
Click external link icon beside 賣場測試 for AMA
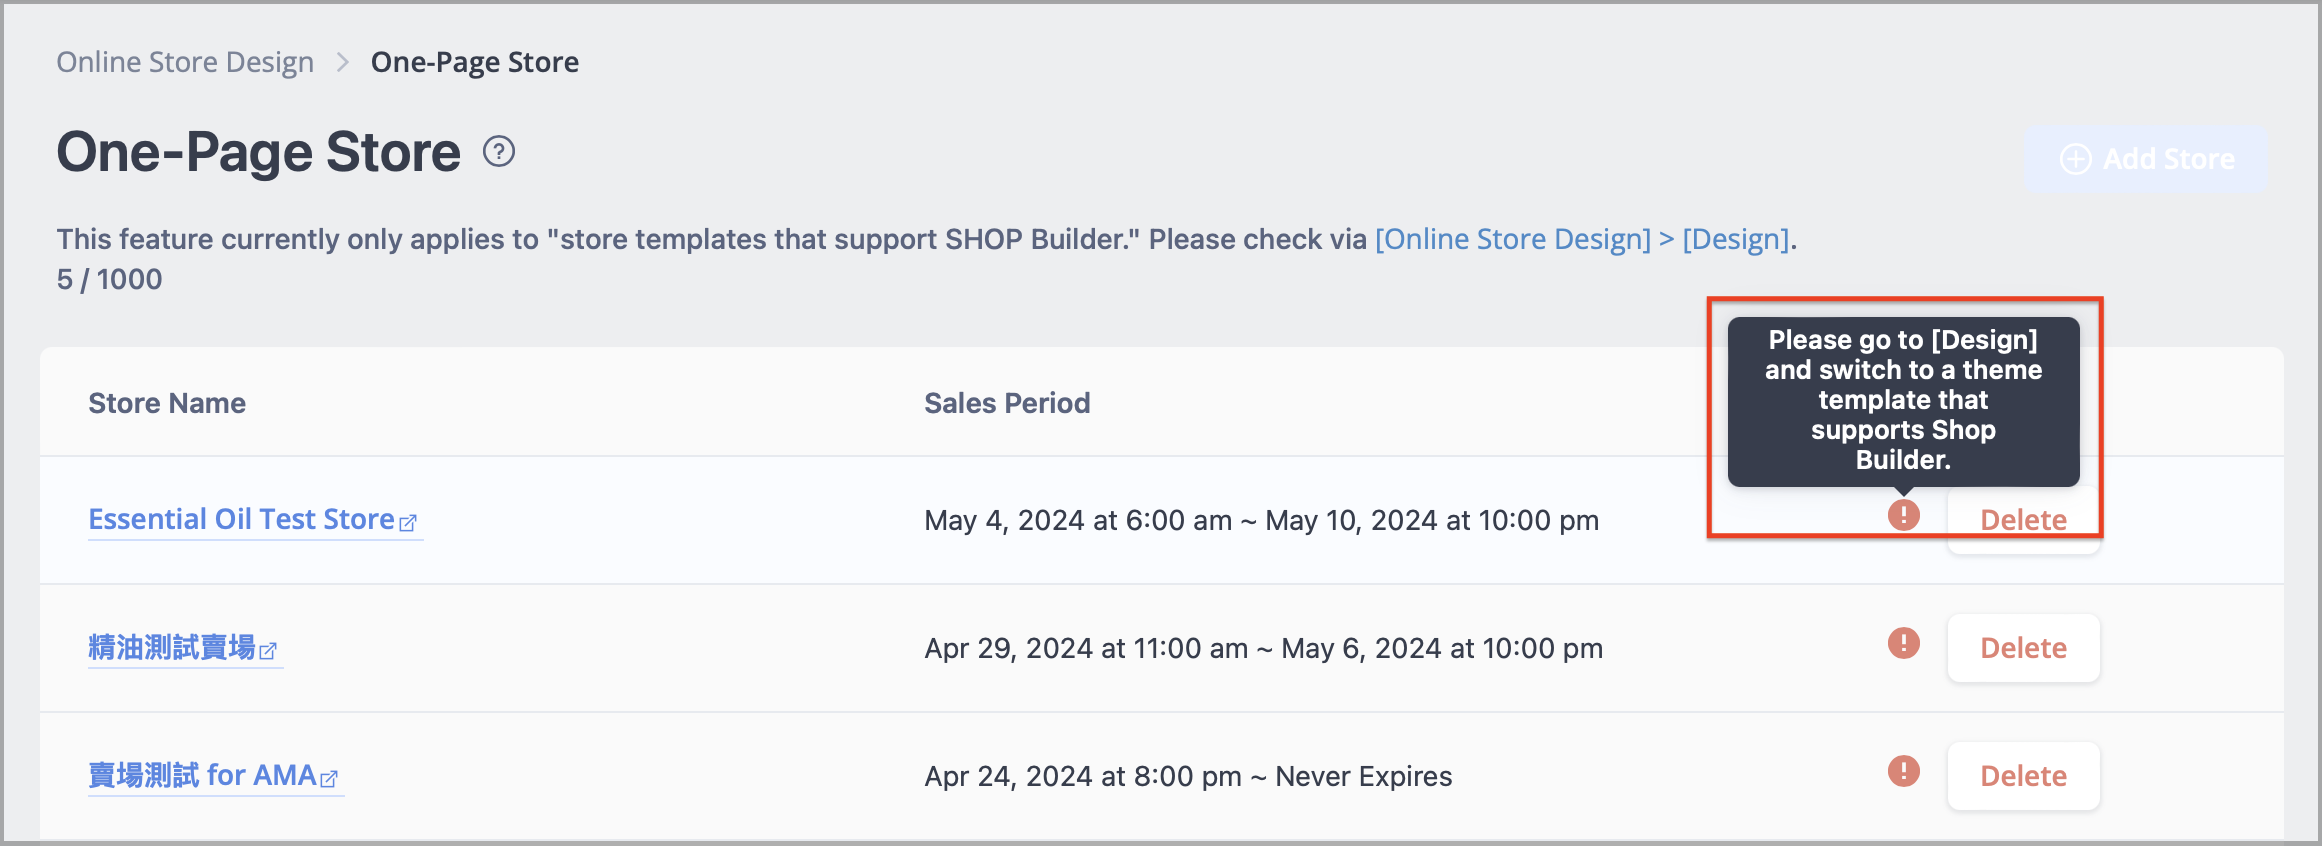[x=330, y=778]
